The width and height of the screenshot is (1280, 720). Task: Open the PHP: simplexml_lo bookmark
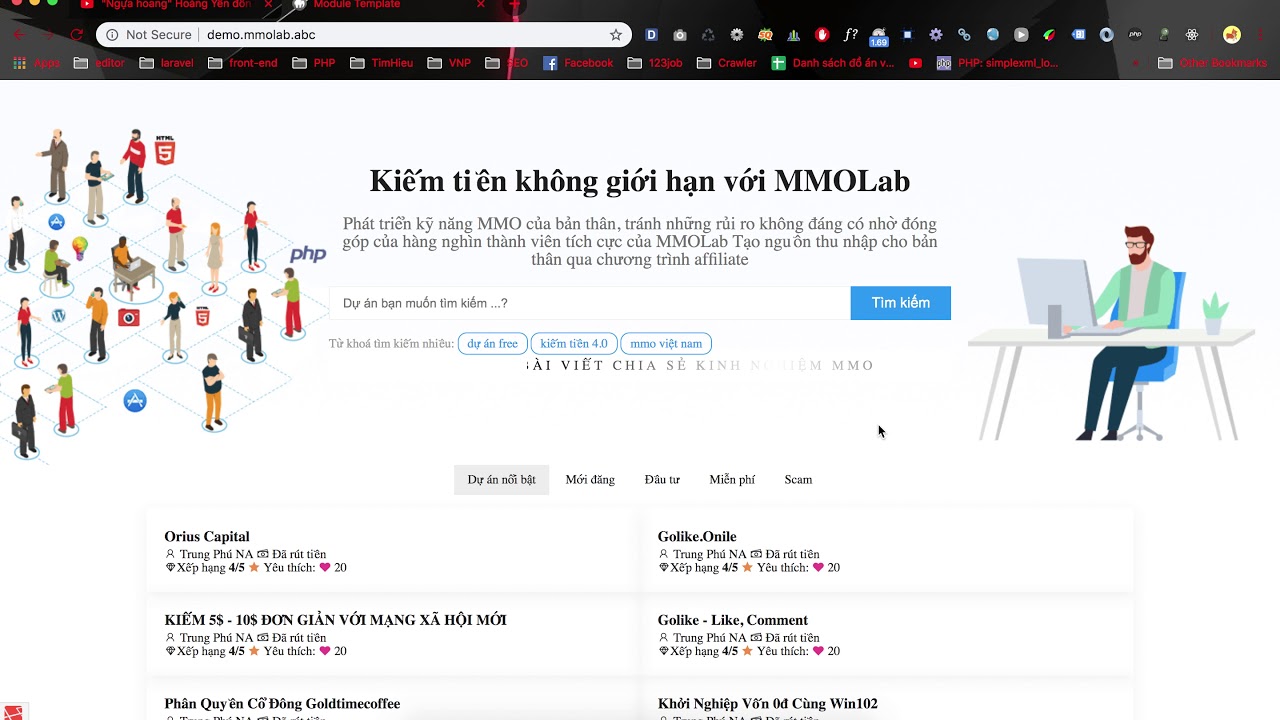click(997, 63)
